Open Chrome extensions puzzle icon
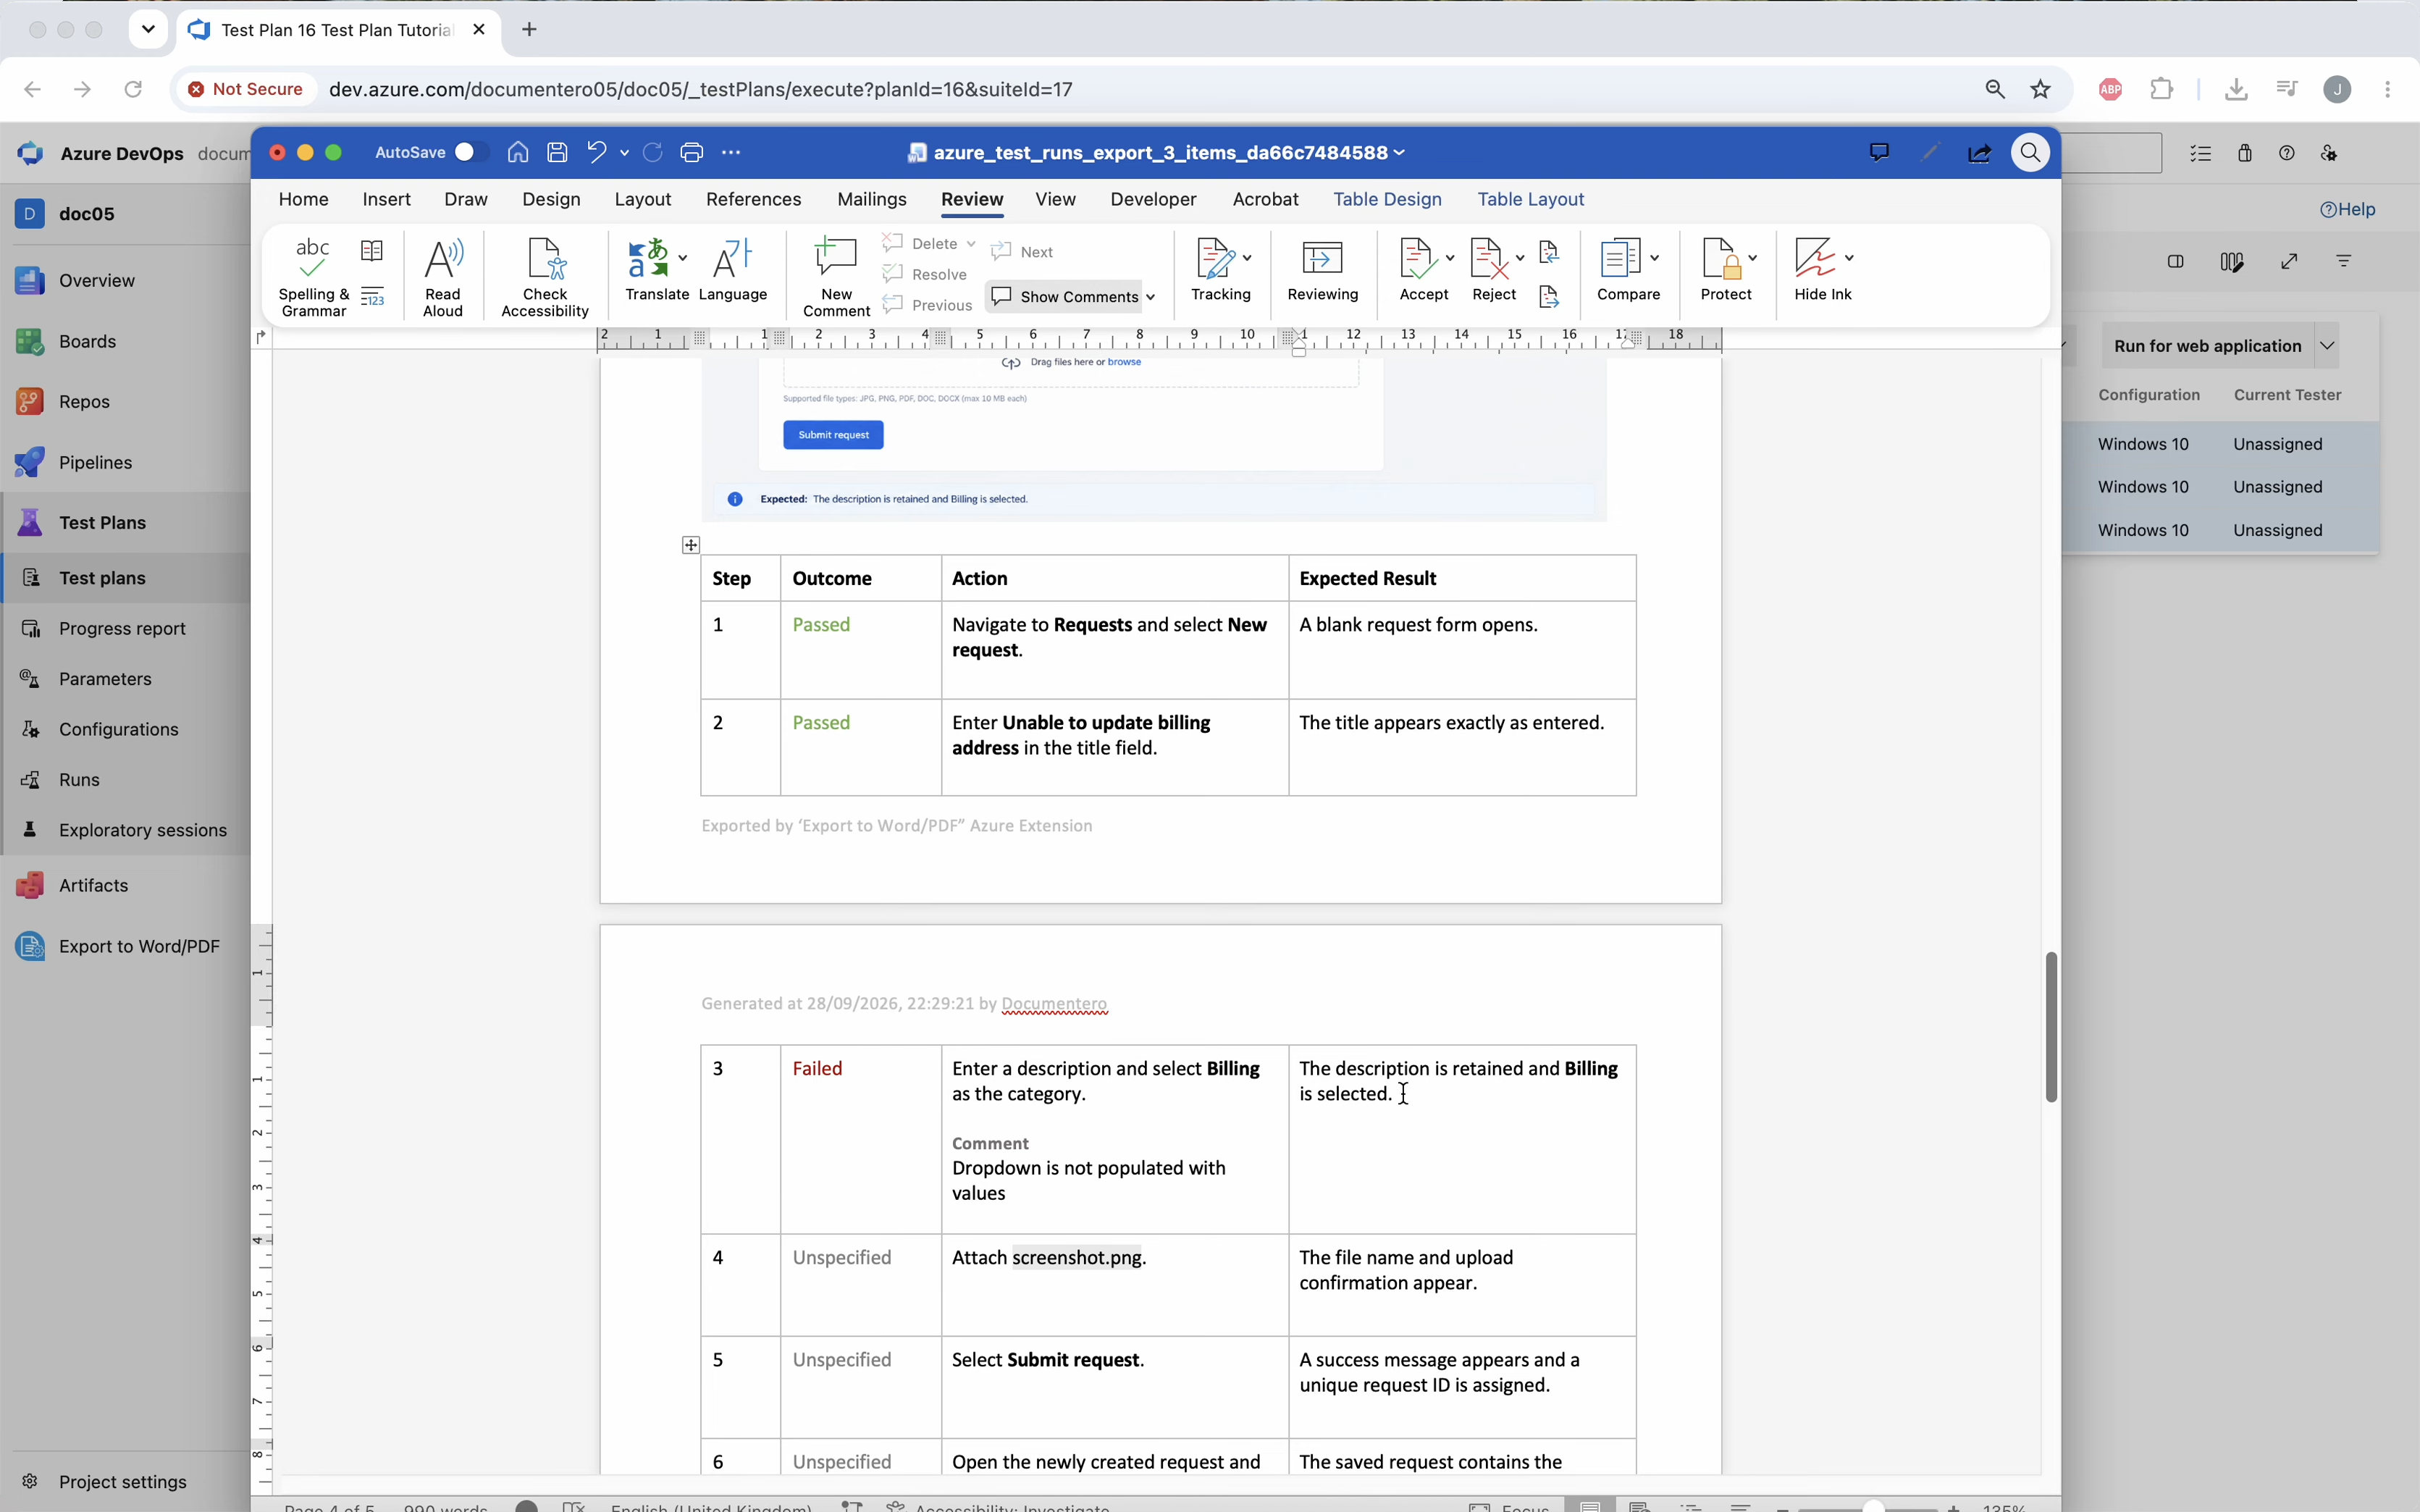The width and height of the screenshot is (2420, 1512). [2162, 89]
